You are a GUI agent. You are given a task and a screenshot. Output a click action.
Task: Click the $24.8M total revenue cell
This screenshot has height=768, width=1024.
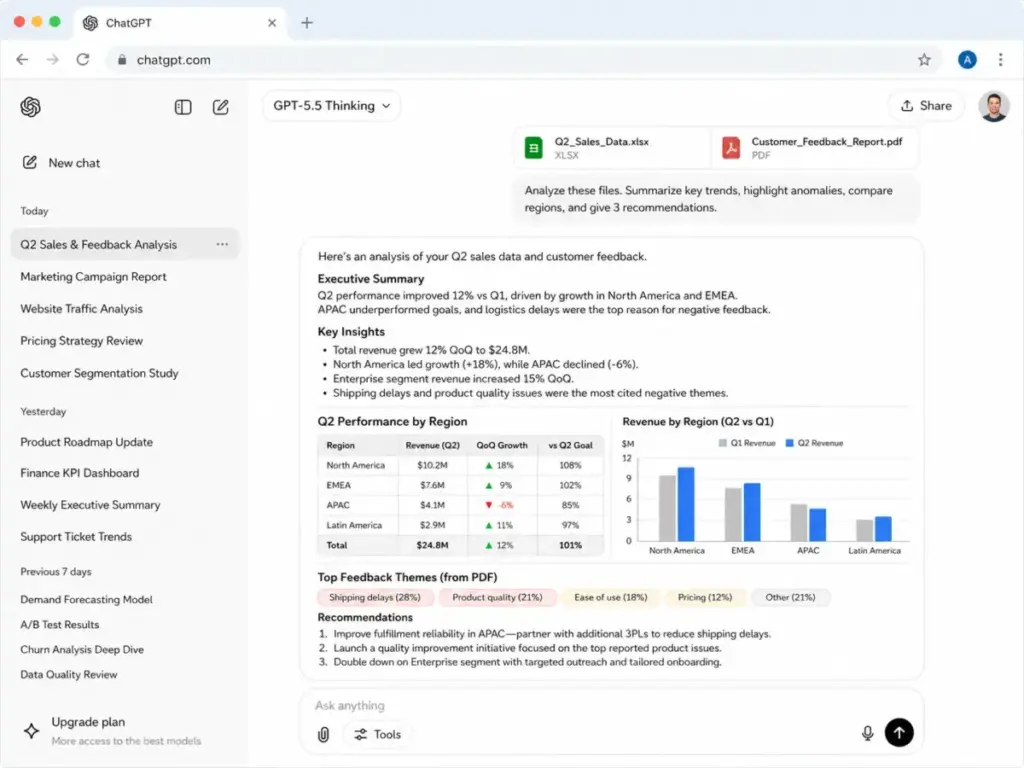[432, 545]
